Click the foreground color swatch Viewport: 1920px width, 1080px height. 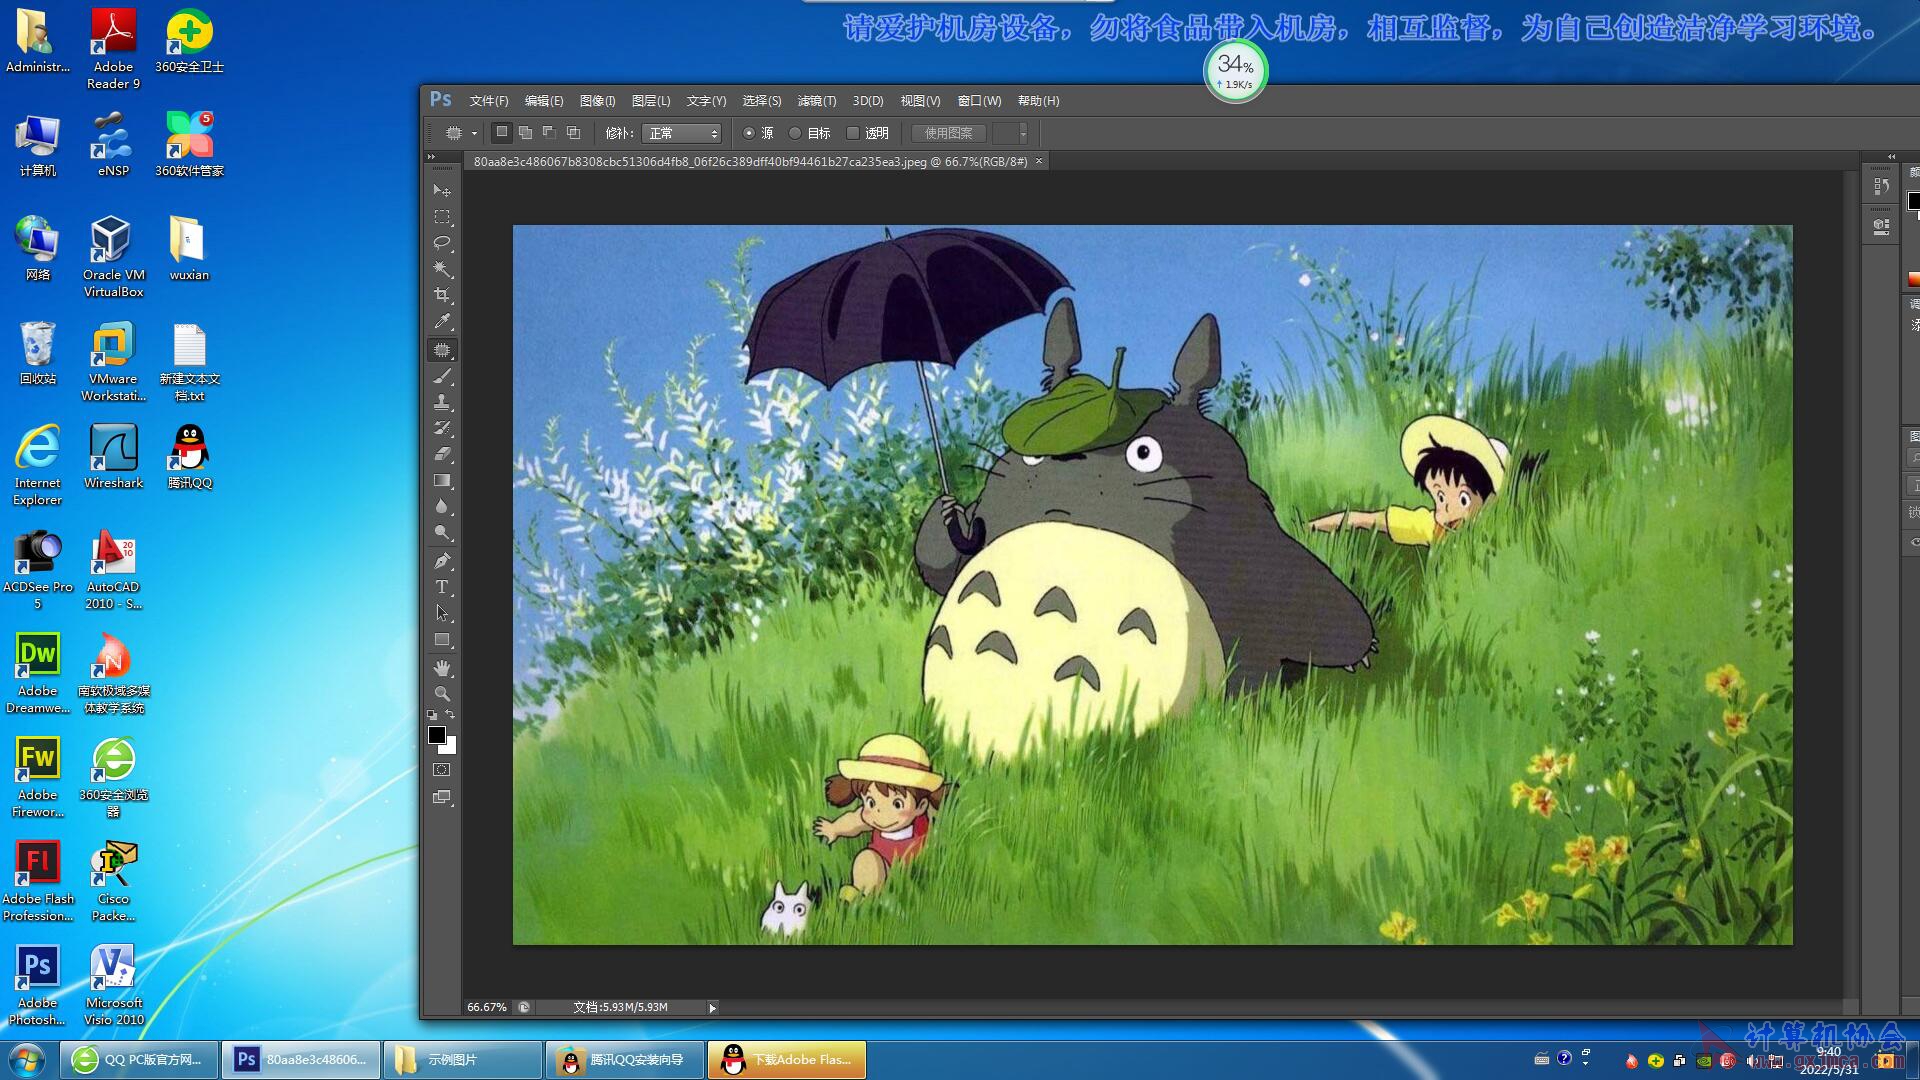[x=437, y=735]
